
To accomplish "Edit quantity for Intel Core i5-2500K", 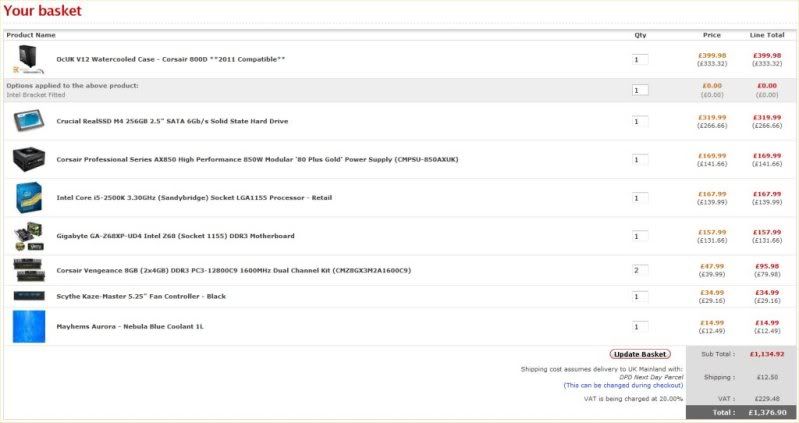I will click(x=640, y=198).
